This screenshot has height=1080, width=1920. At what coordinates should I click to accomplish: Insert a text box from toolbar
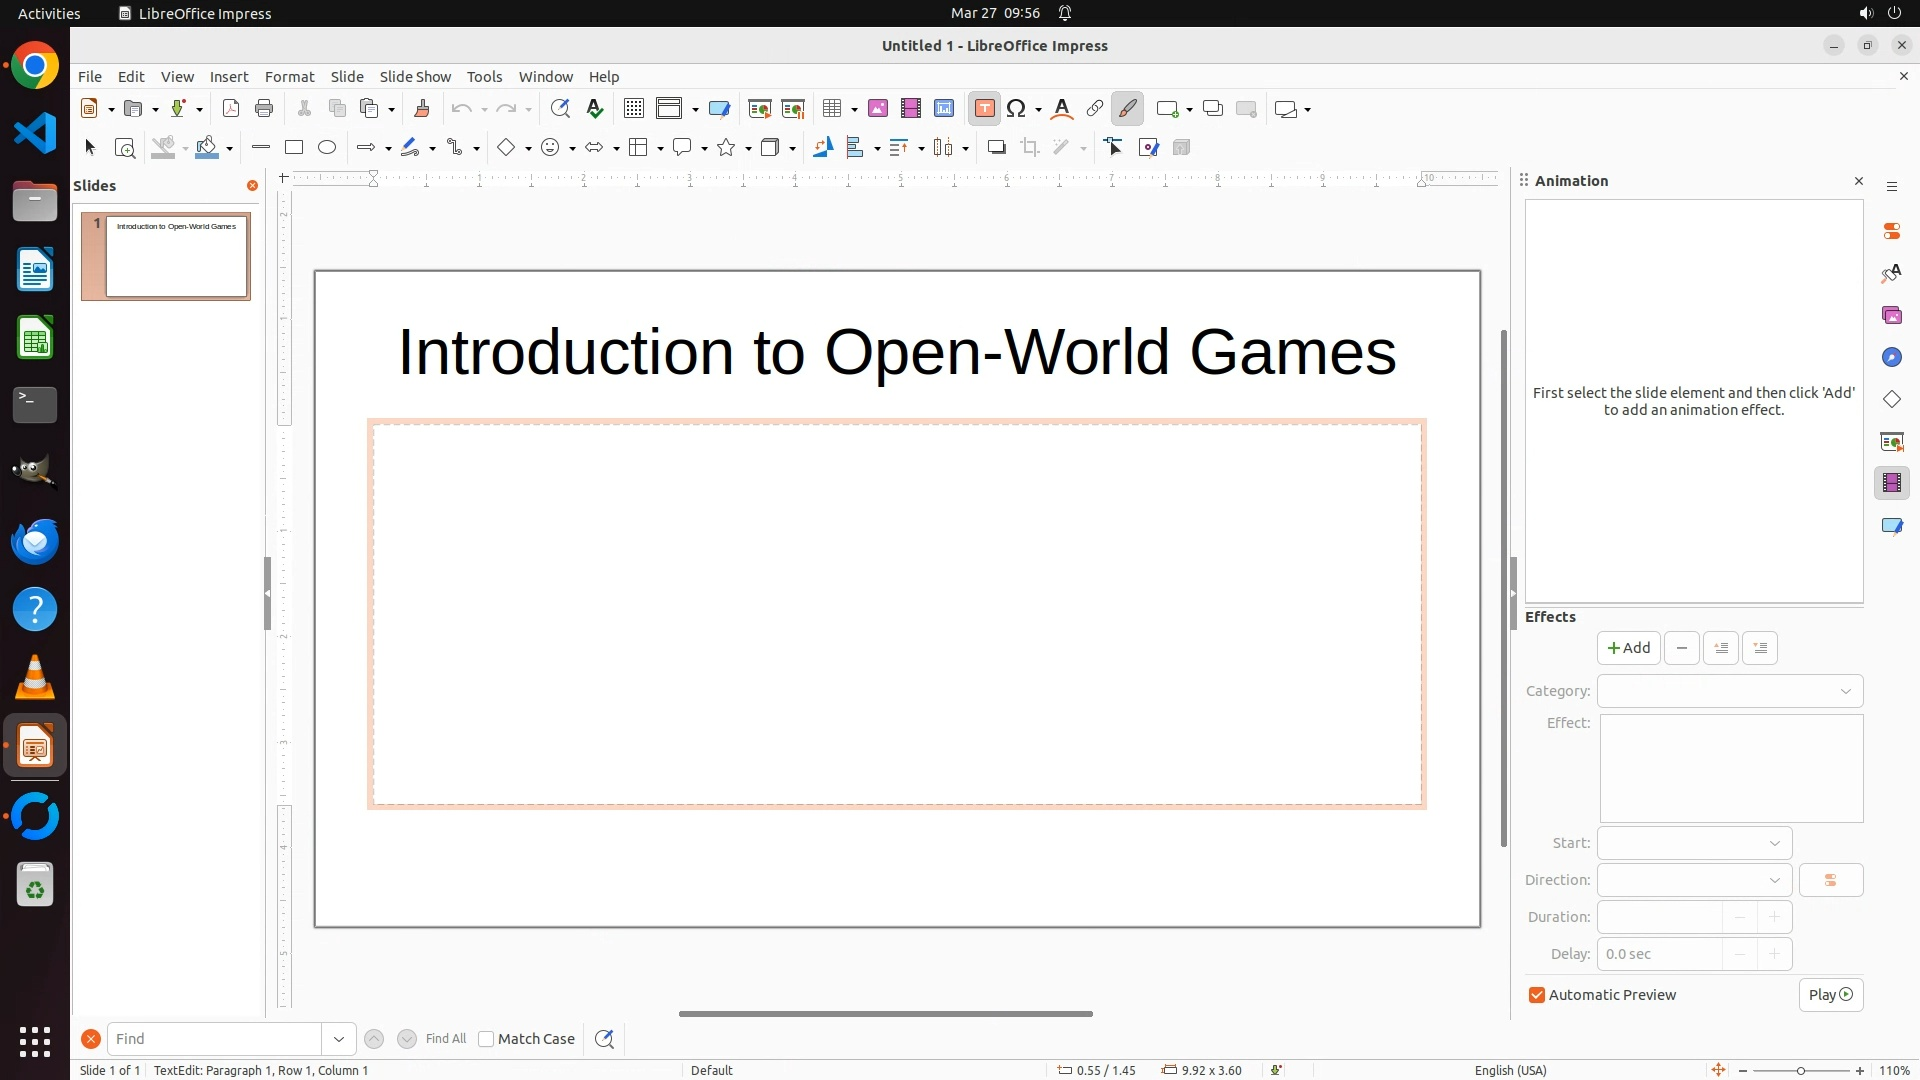tap(984, 109)
